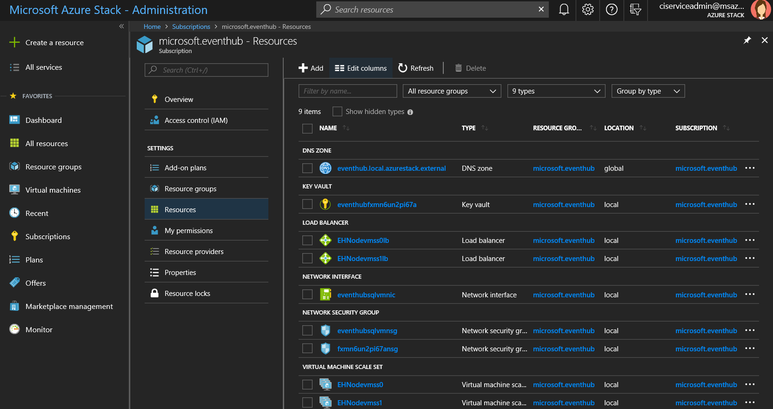Viewport: 773px width, 409px height.
Task: Click the eventhubsqlvmnsg shield icon
Action: [x=325, y=331]
